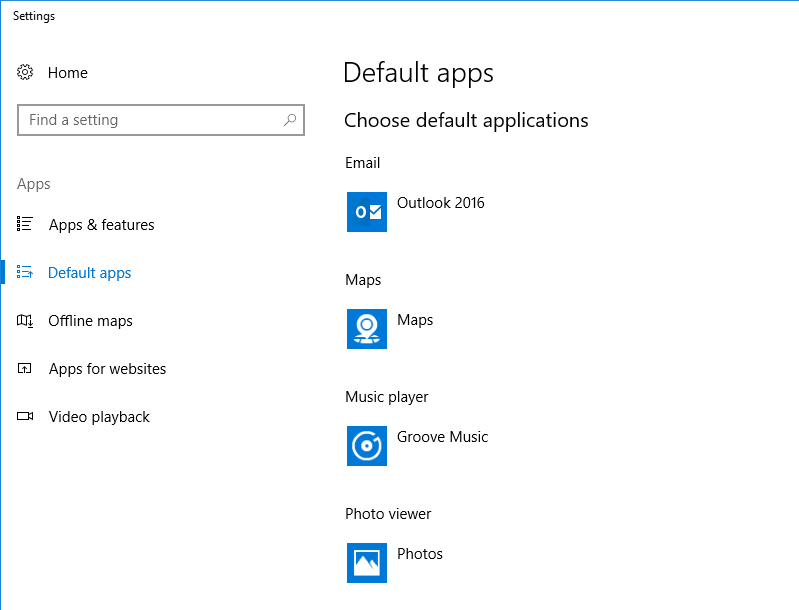Click the Apps & features list icon
The width and height of the screenshot is (799, 610).
(x=24, y=224)
